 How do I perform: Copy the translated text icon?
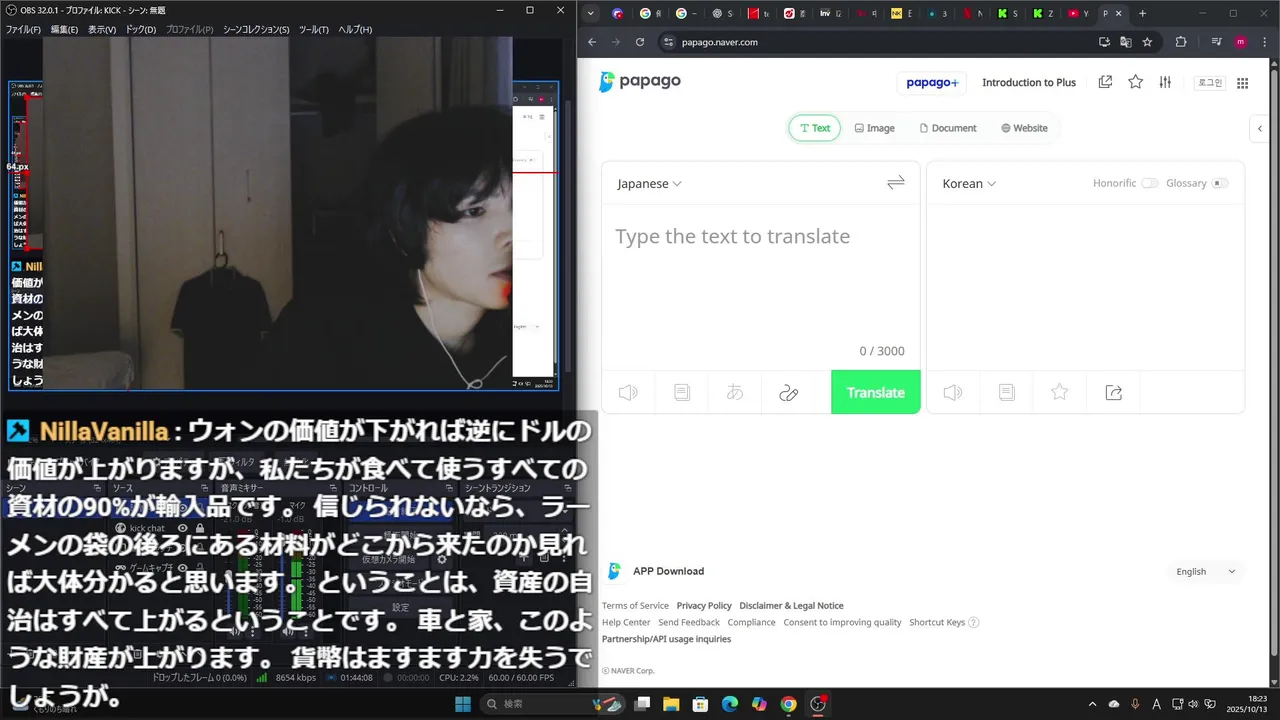tap(1007, 393)
